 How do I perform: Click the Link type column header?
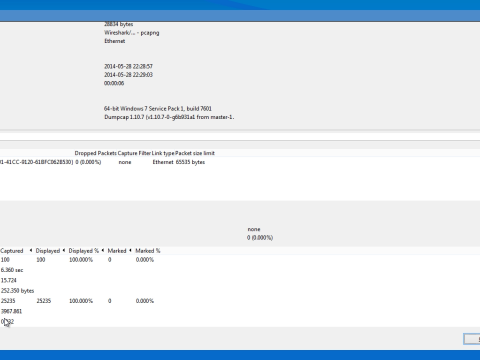tap(163, 153)
